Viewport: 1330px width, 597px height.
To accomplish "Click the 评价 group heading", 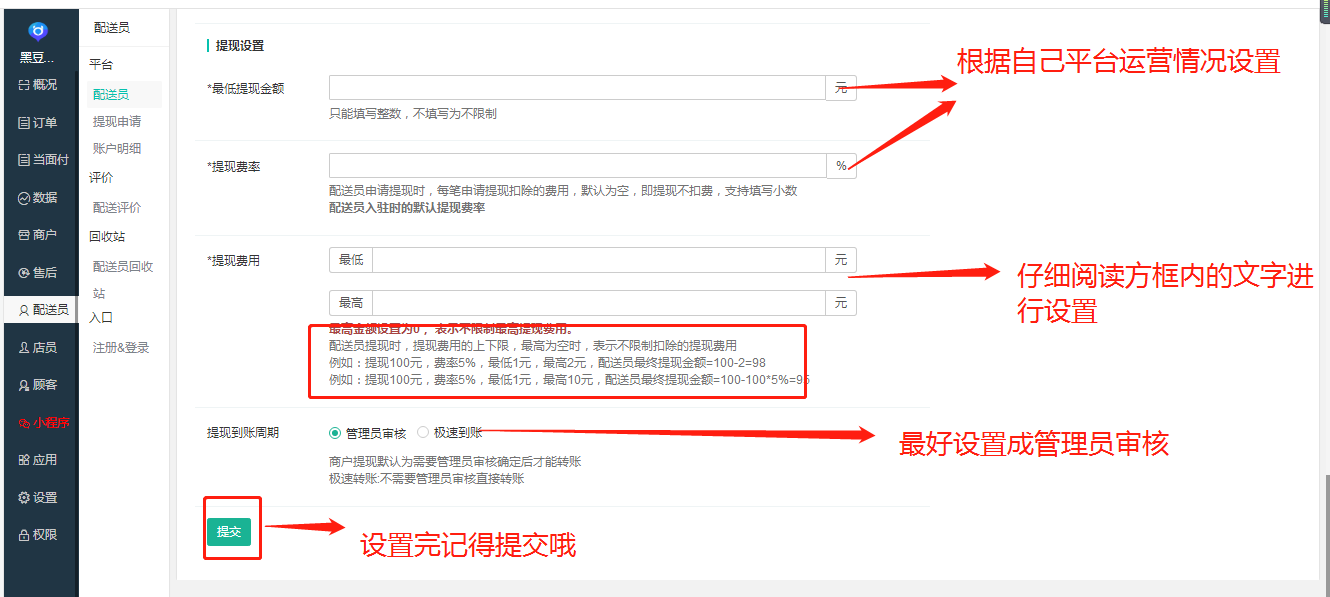I will pos(101,178).
